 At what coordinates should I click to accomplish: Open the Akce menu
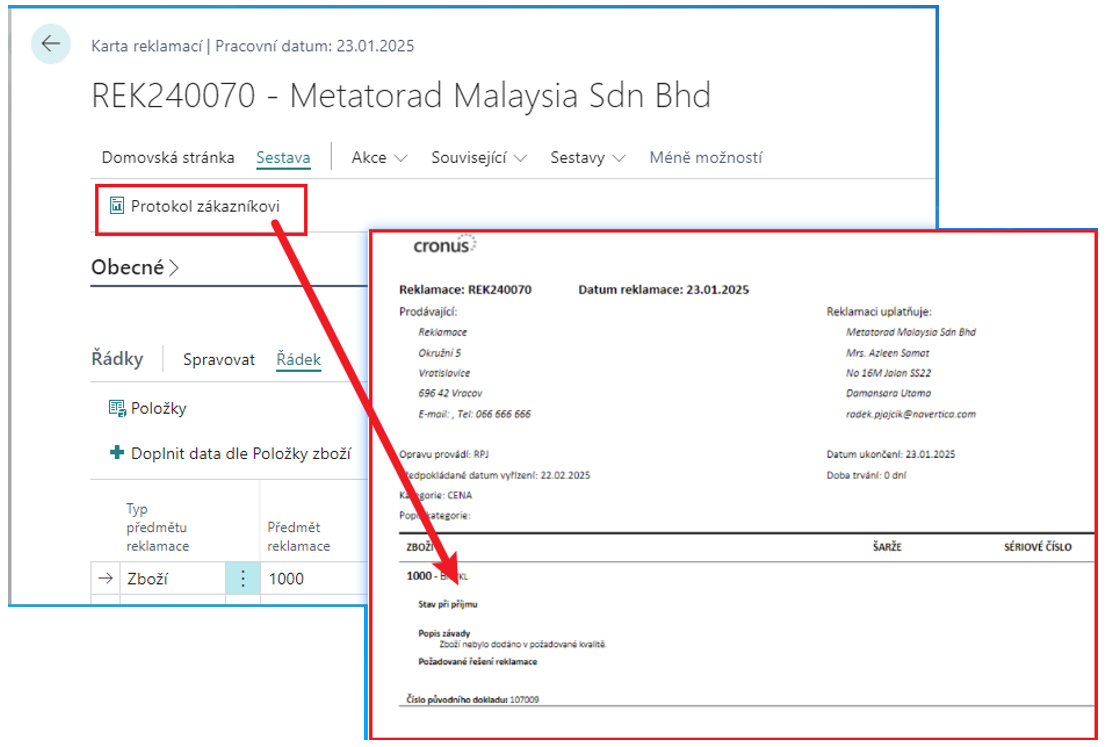click(x=379, y=157)
